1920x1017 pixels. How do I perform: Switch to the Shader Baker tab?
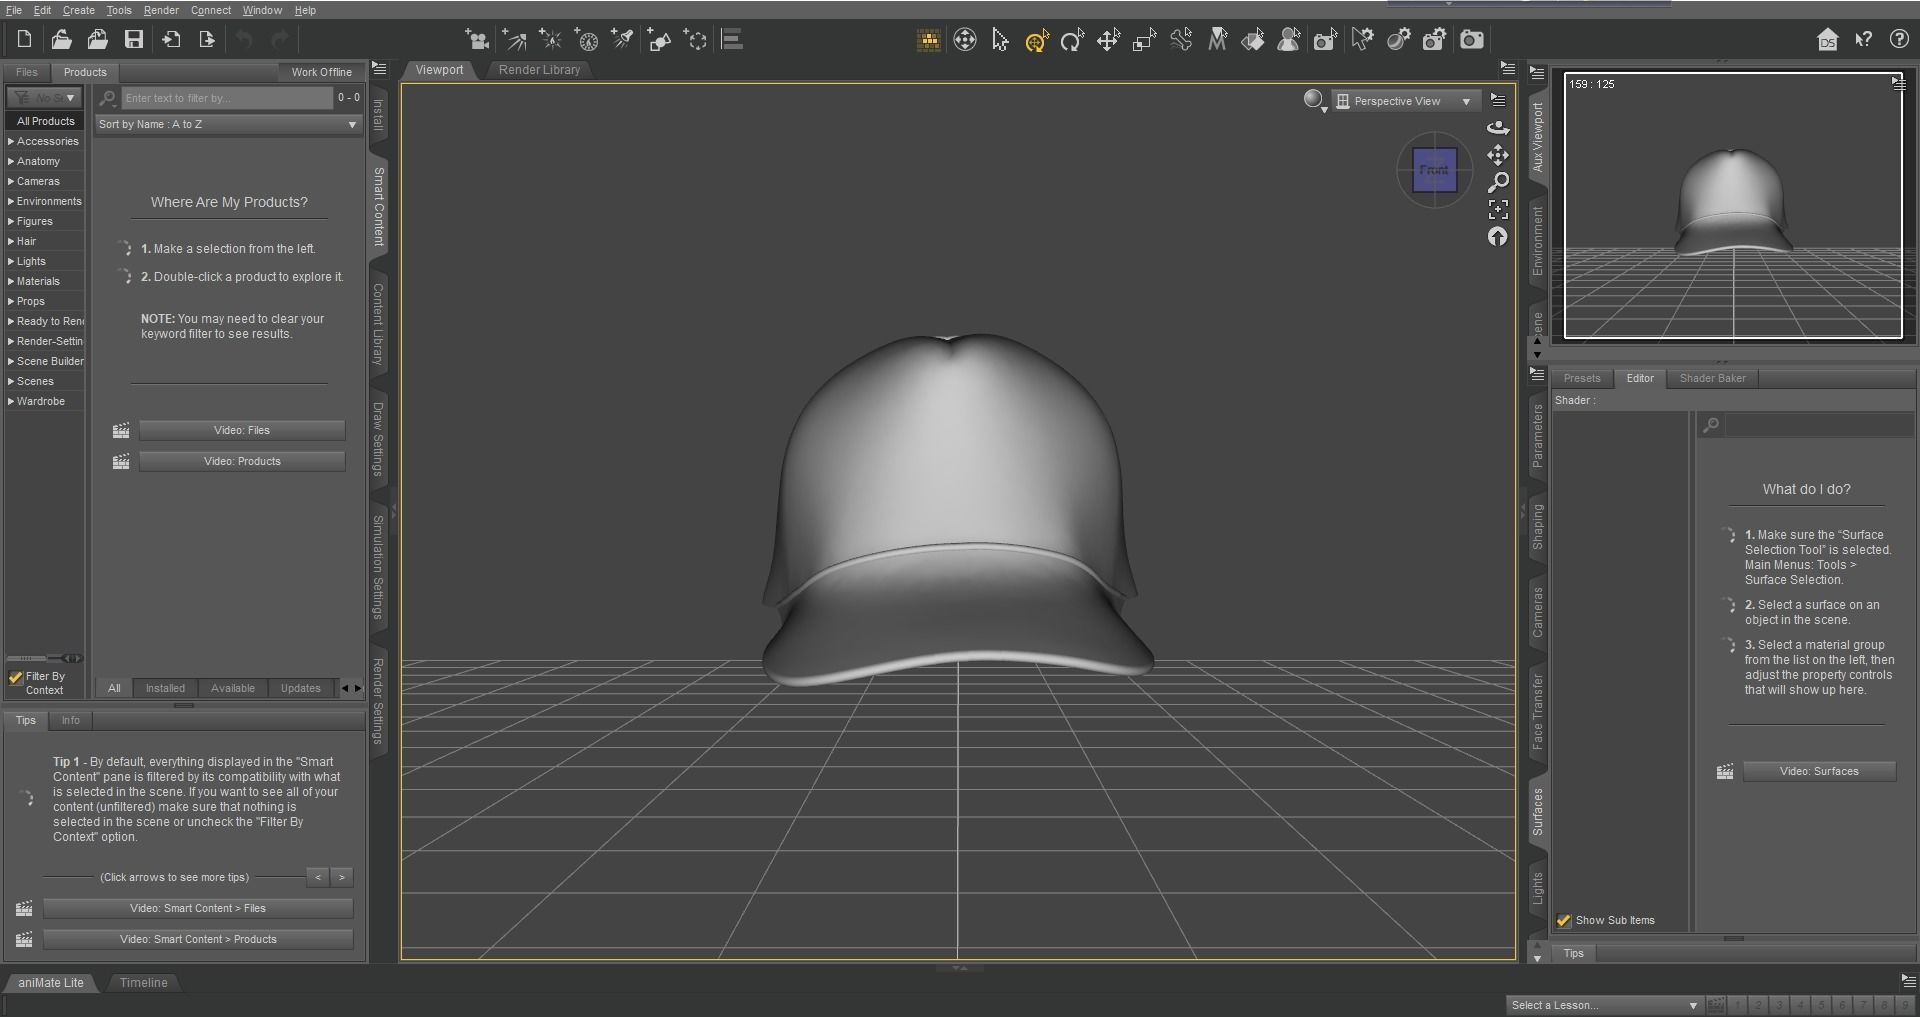pyautogui.click(x=1712, y=378)
